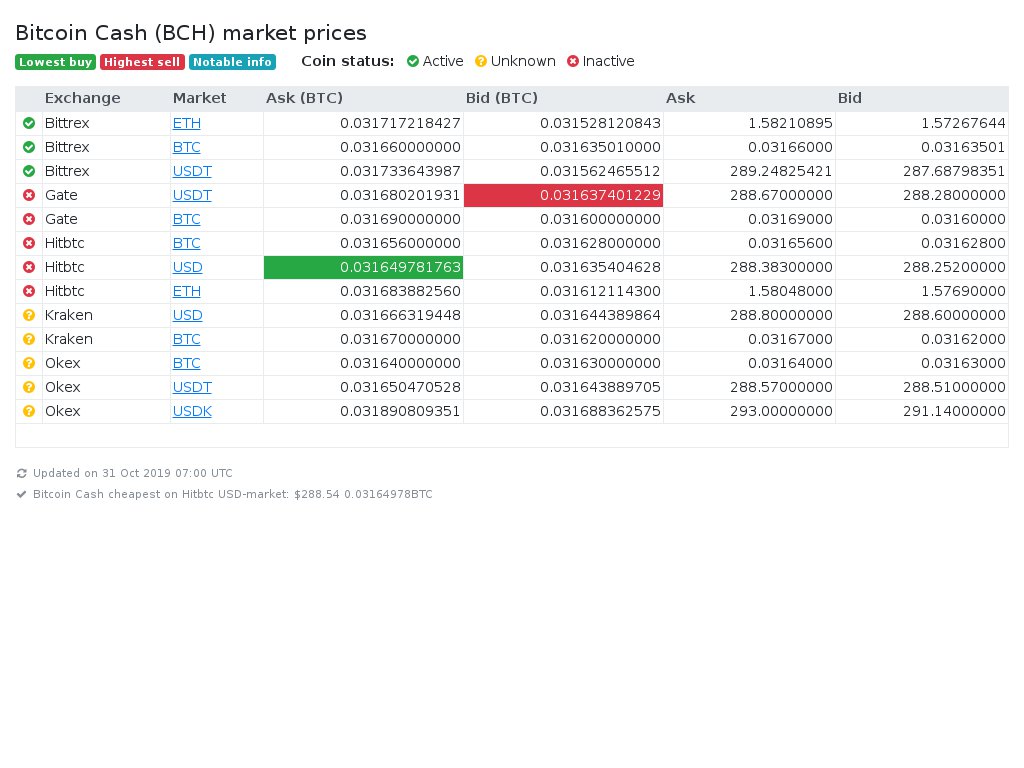1024x768 pixels.
Task: Click active status icon for Bittrex USDT row
Action: pos(29,171)
